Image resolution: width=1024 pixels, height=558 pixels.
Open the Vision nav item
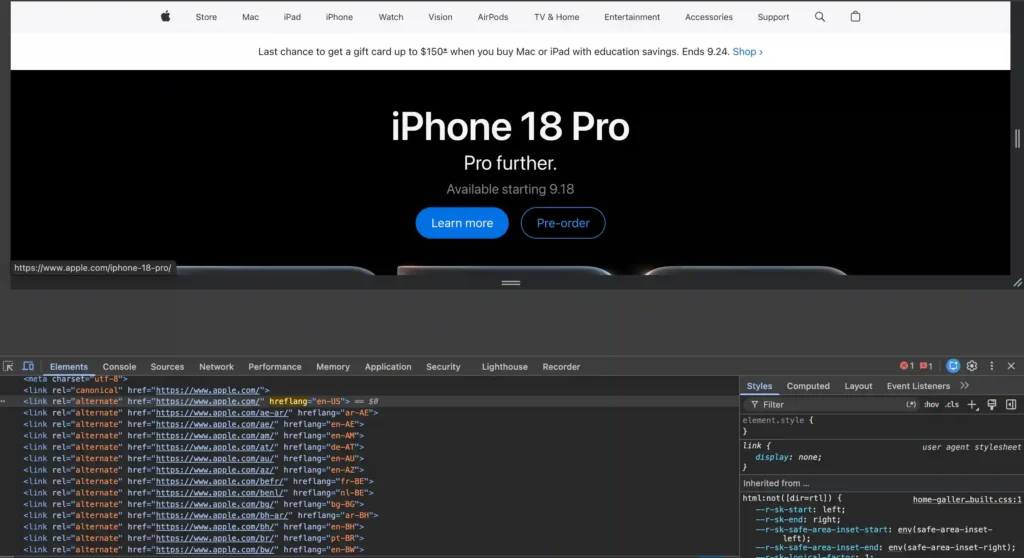tap(440, 17)
